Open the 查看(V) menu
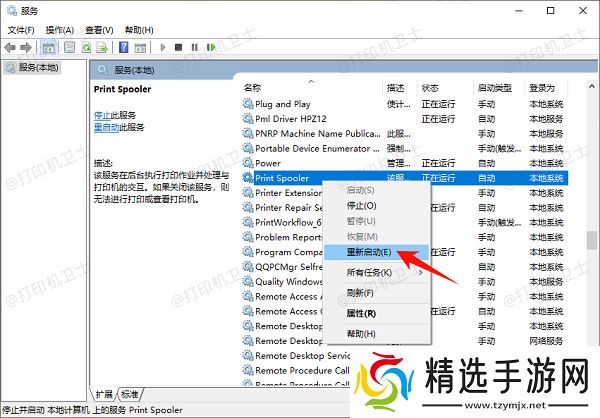 click(99, 30)
